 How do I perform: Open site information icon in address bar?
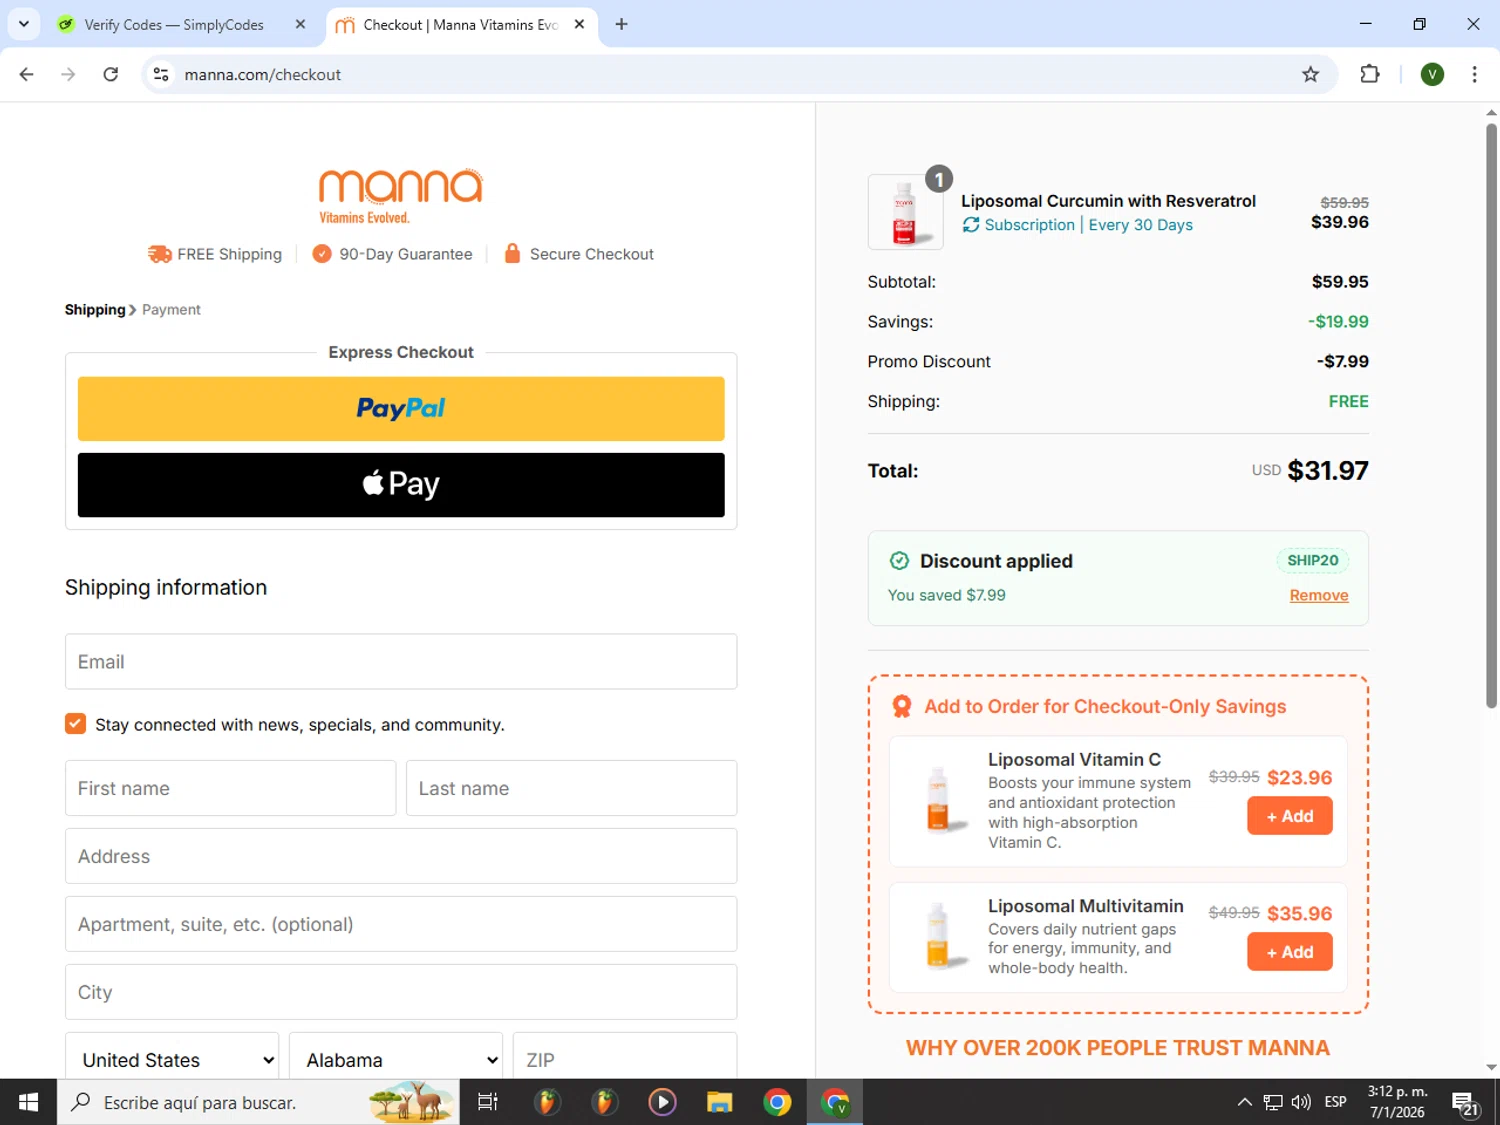coord(161,74)
